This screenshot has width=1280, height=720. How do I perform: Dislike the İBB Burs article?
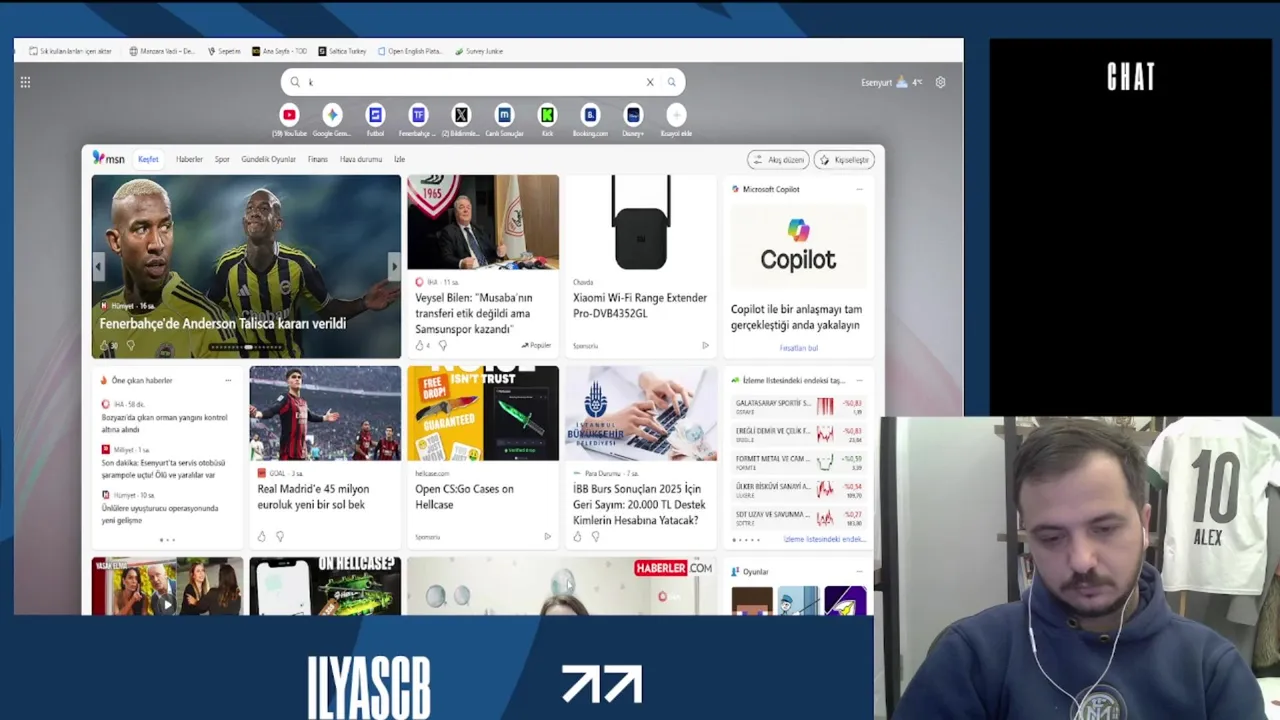click(595, 536)
